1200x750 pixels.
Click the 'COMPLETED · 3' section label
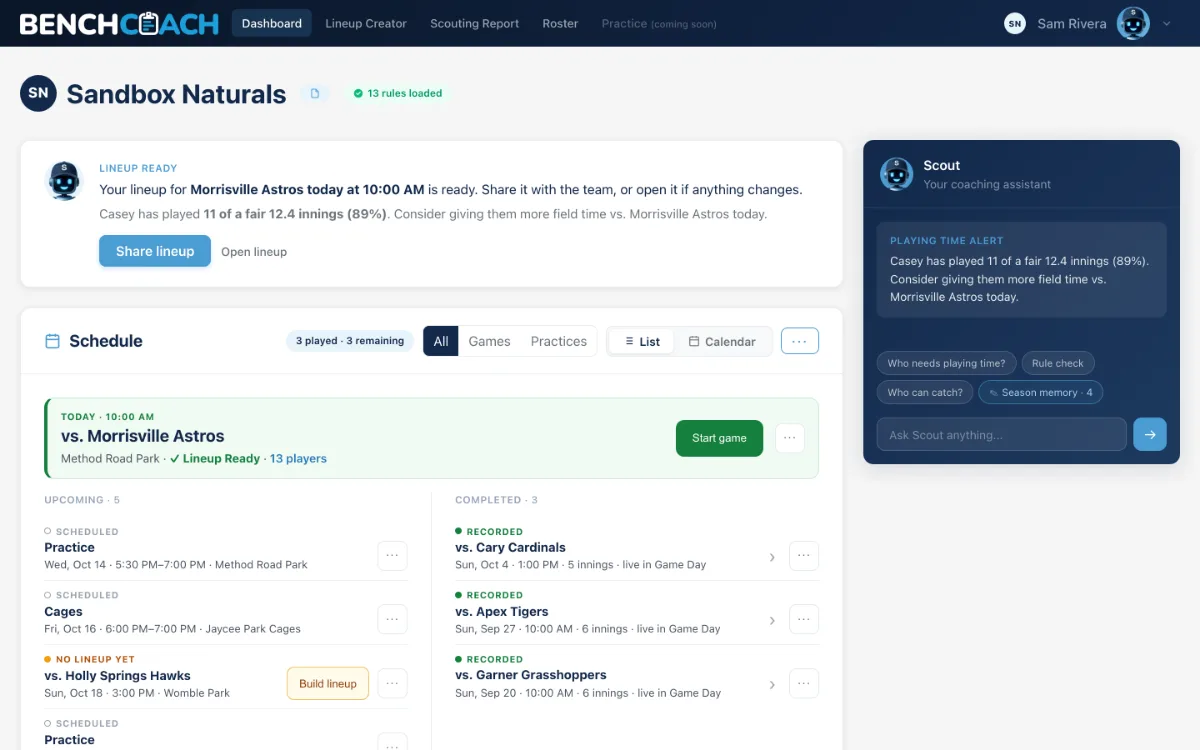tap(496, 500)
